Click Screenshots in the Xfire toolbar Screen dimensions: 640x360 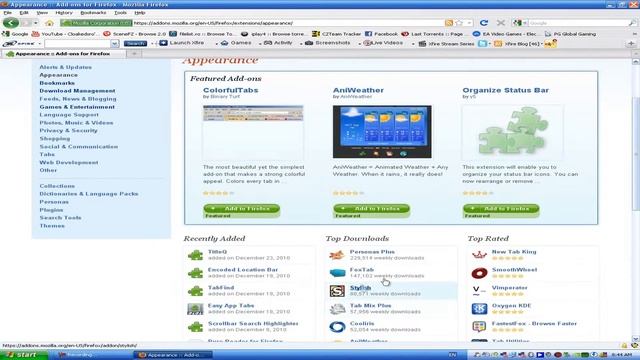[x=328, y=43]
